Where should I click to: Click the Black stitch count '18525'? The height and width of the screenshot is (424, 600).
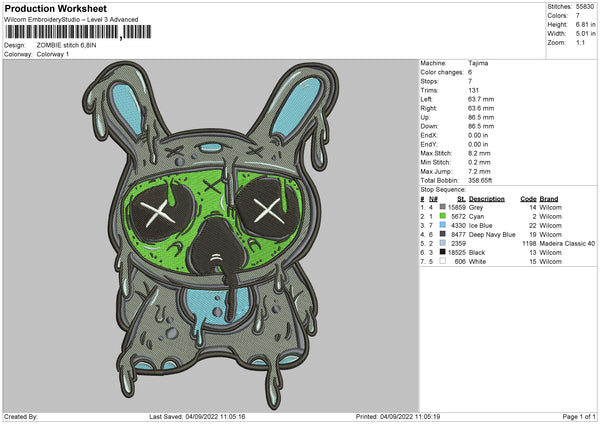coord(457,253)
